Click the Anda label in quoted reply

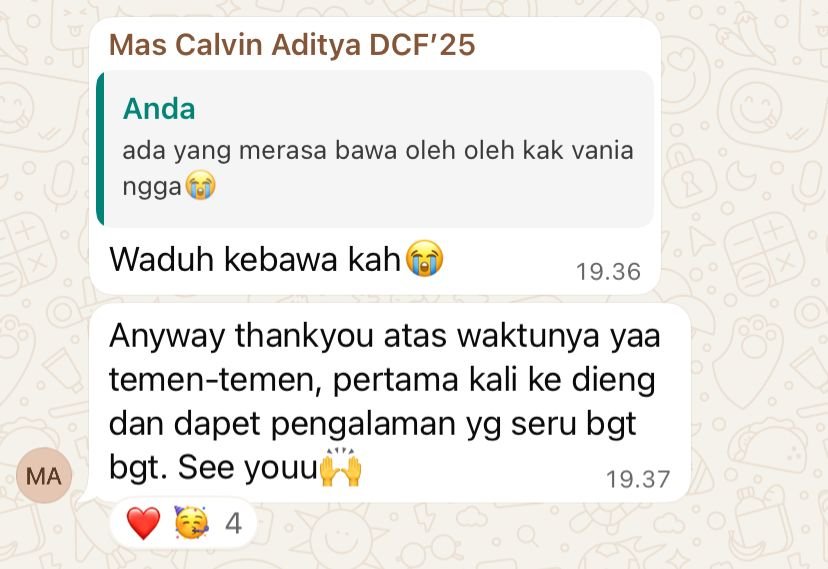tap(159, 109)
